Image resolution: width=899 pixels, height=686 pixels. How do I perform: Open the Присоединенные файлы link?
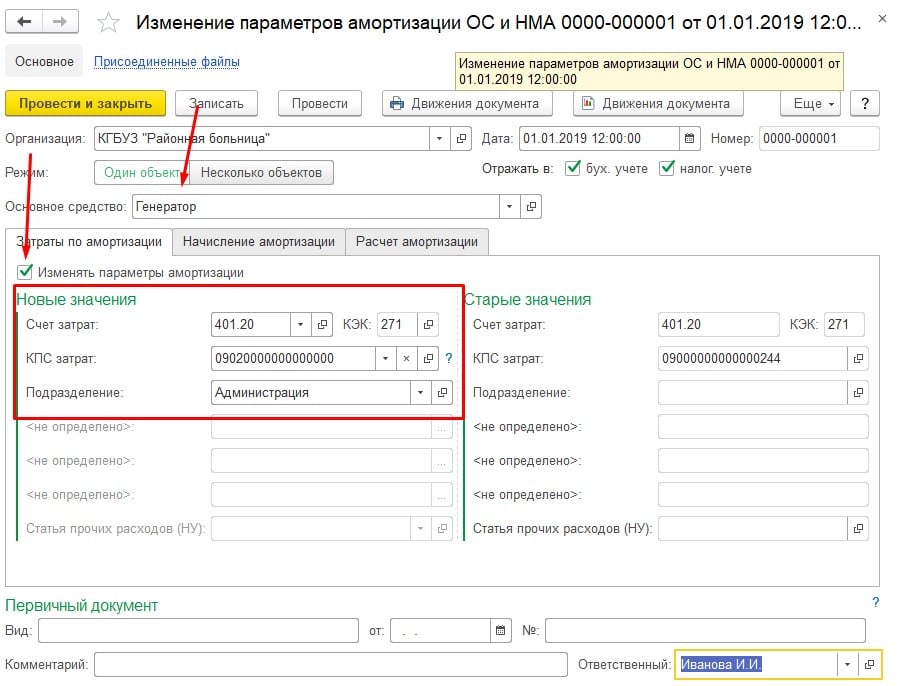click(x=166, y=62)
